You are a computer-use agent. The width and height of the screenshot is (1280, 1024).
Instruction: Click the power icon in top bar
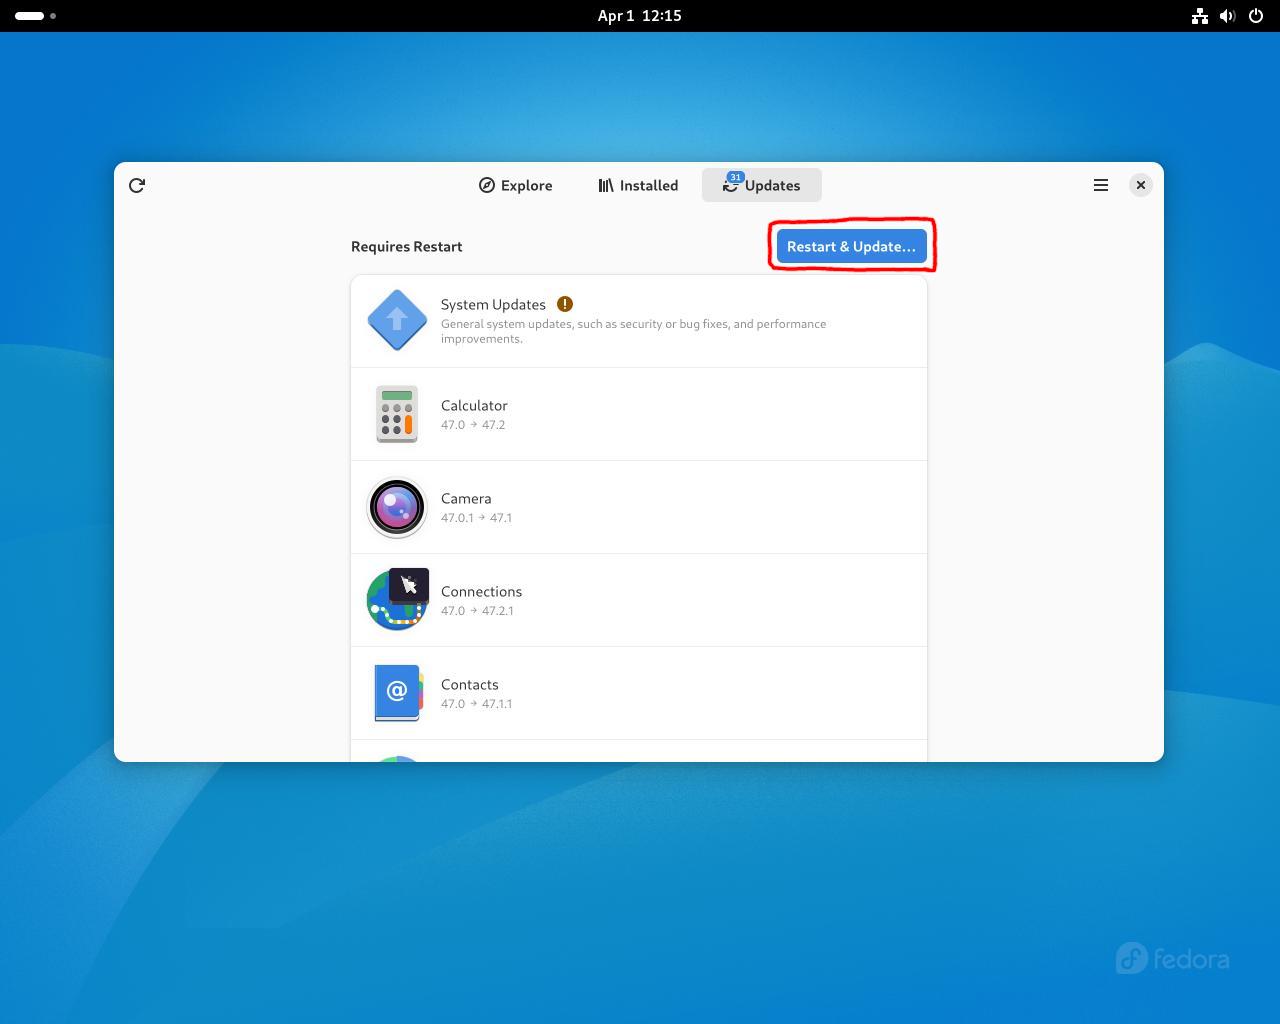click(x=1256, y=16)
